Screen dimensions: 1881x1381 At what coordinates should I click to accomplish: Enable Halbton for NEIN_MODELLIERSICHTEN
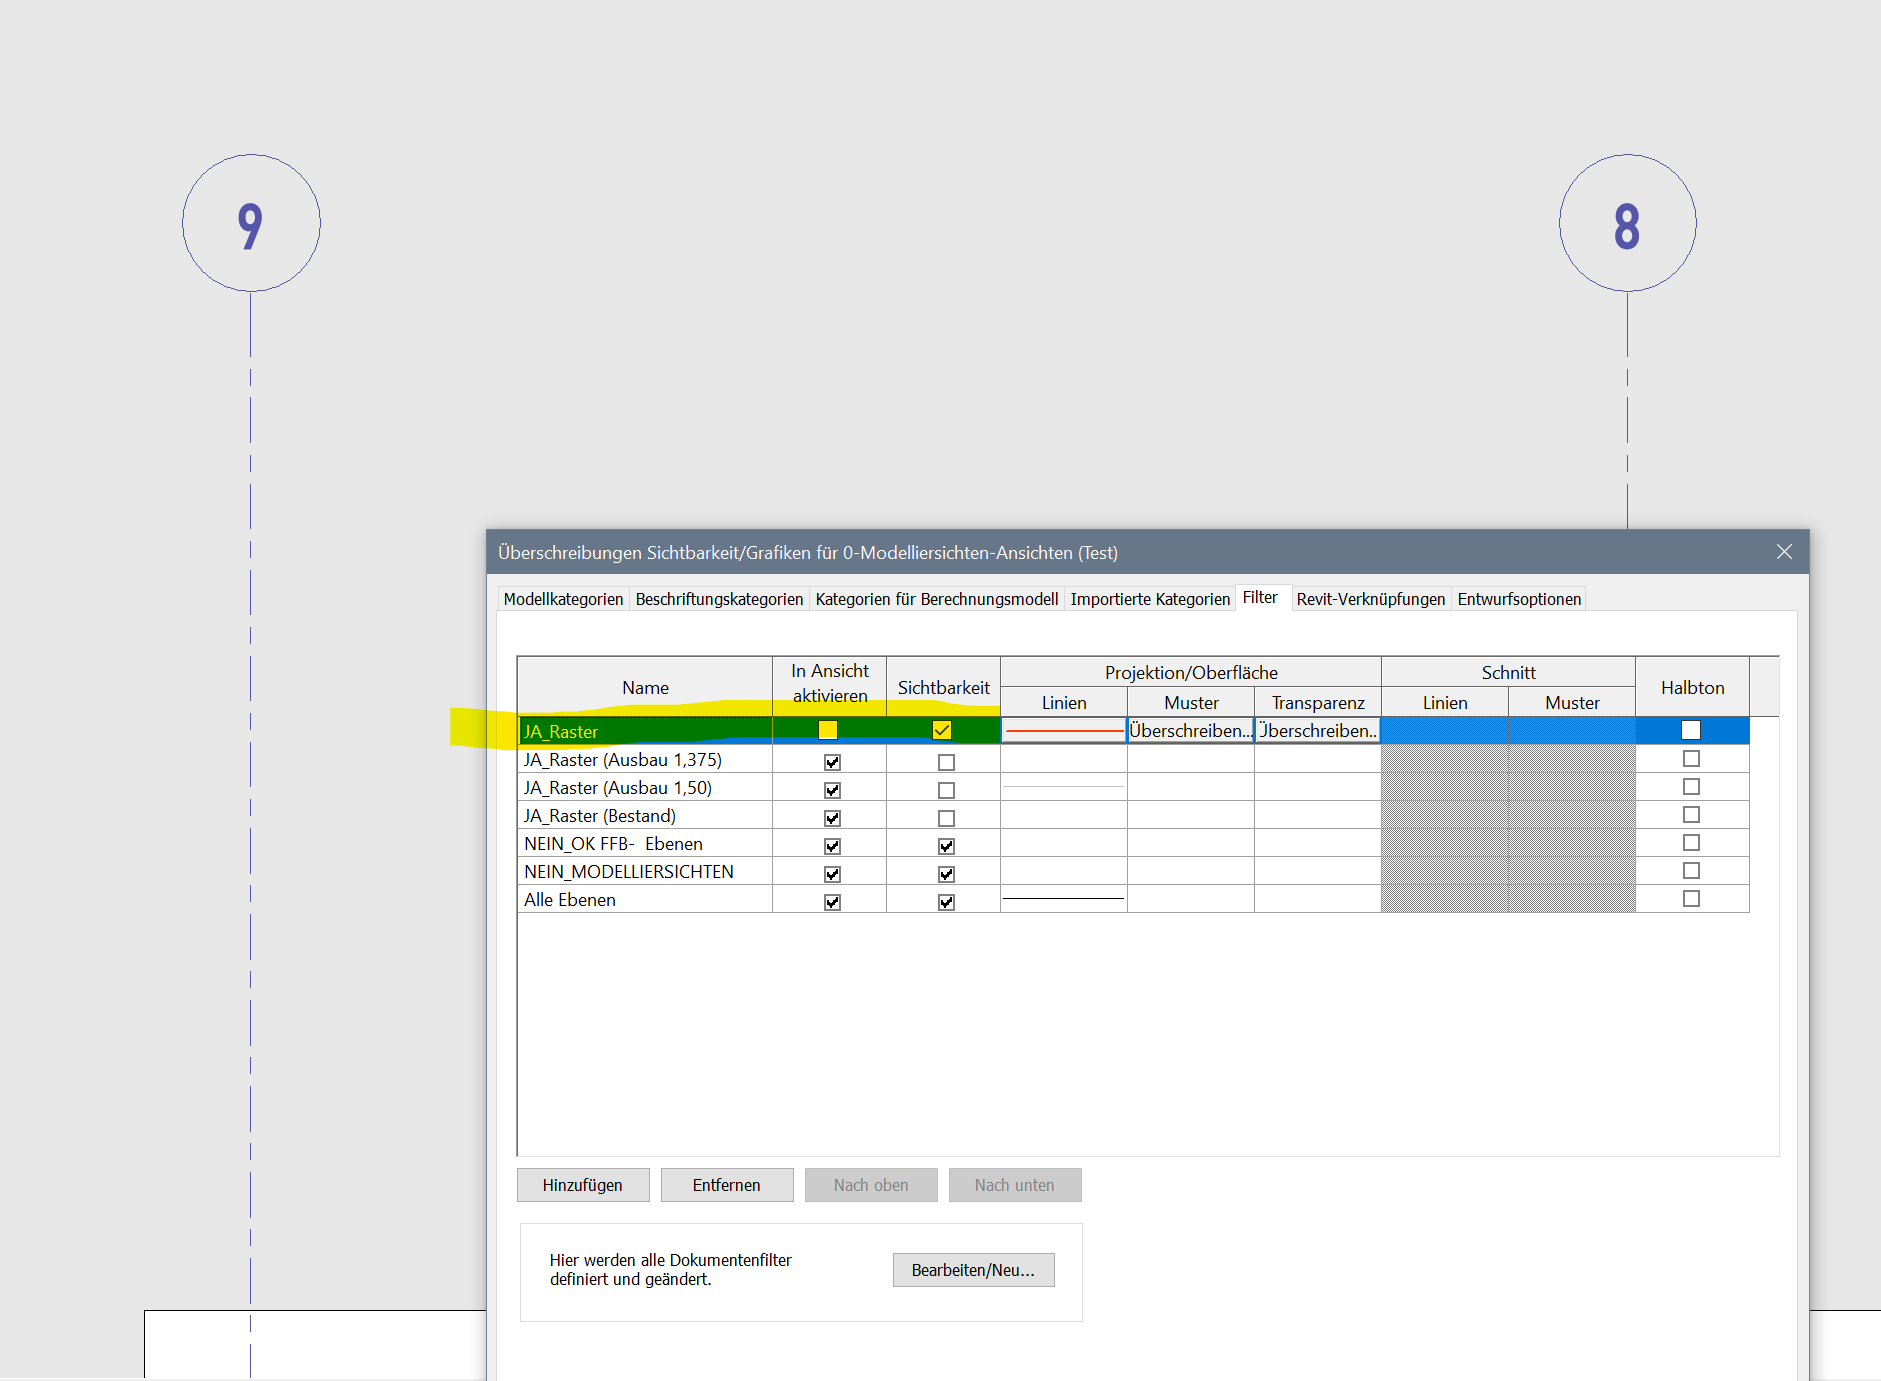pyautogui.click(x=1691, y=871)
